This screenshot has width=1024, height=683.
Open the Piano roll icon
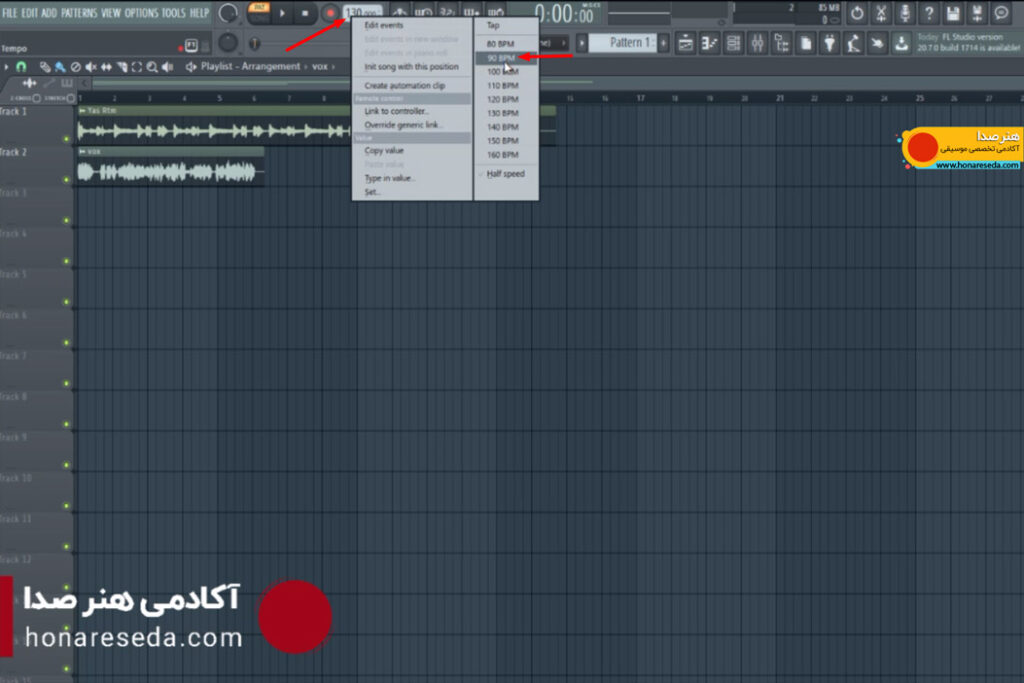tap(709, 44)
